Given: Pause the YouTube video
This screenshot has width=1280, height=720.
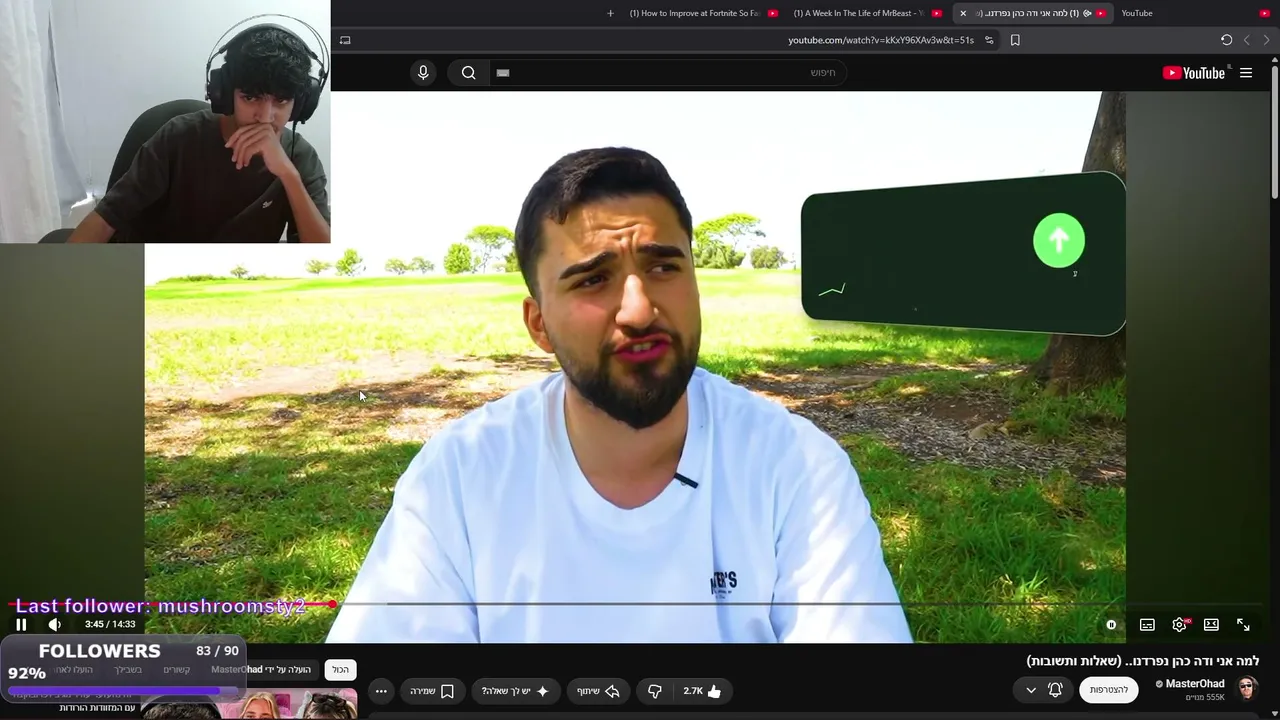Looking at the screenshot, I should click(x=21, y=624).
